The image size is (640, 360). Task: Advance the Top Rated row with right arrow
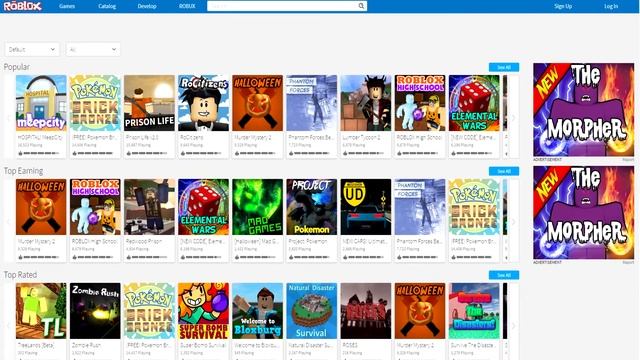(513, 325)
